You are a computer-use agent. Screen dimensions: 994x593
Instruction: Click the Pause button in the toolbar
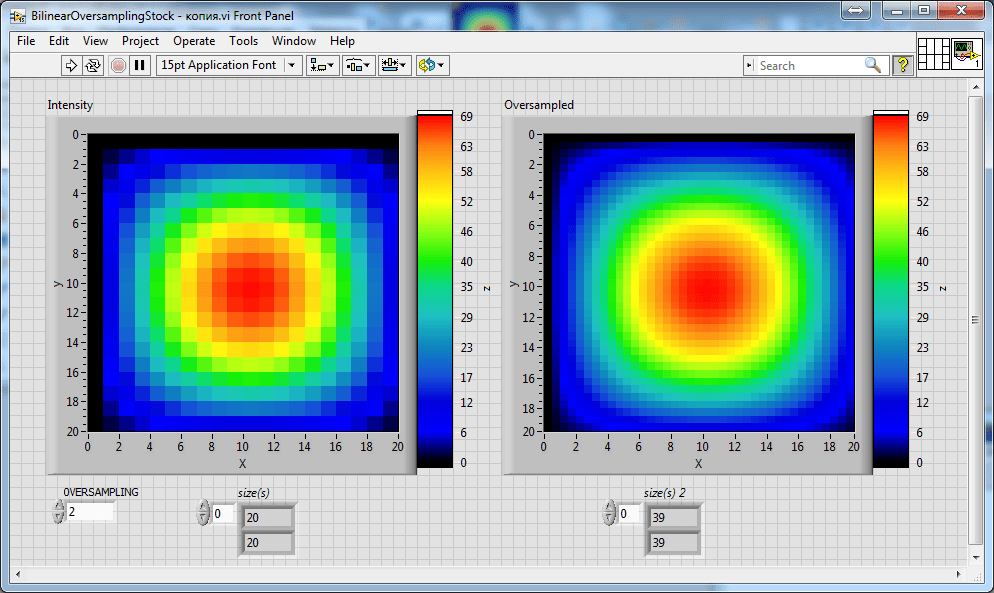click(139, 65)
